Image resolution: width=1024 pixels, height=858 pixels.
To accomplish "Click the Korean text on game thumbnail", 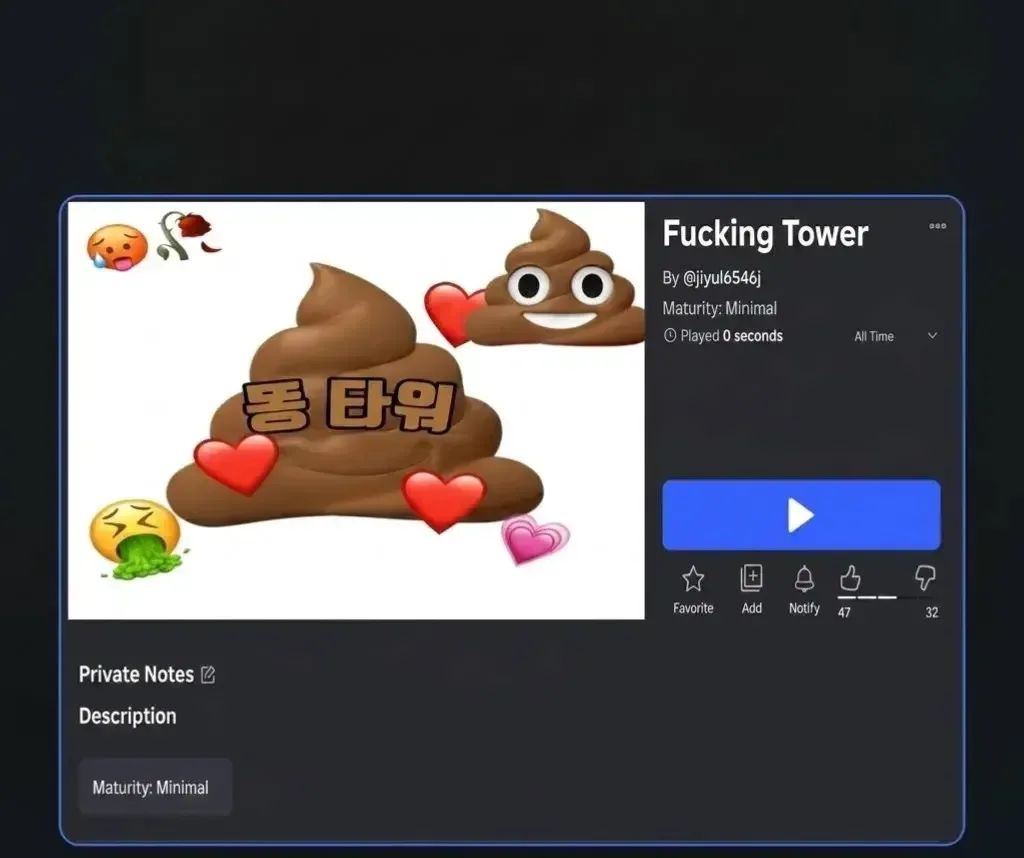I will [349, 407].
